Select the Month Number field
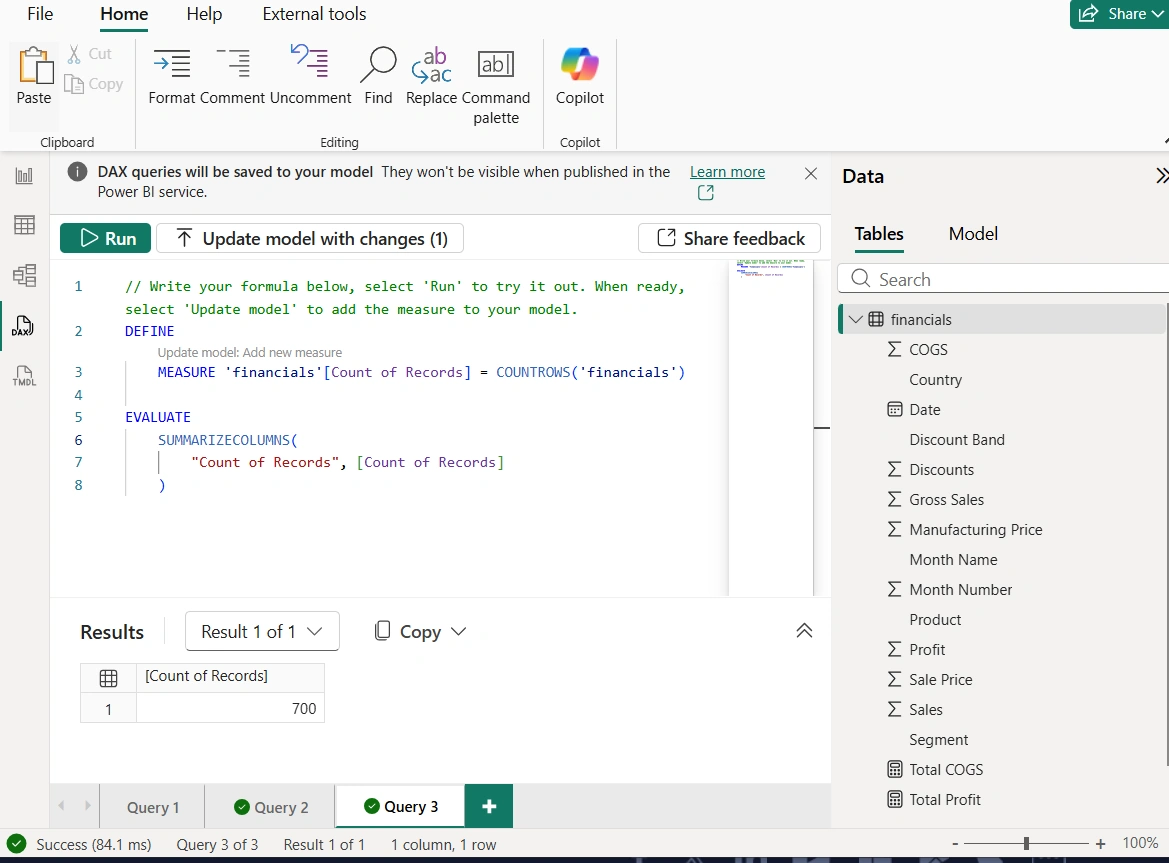Screen dimensions: 1169x863 point(960,589)
